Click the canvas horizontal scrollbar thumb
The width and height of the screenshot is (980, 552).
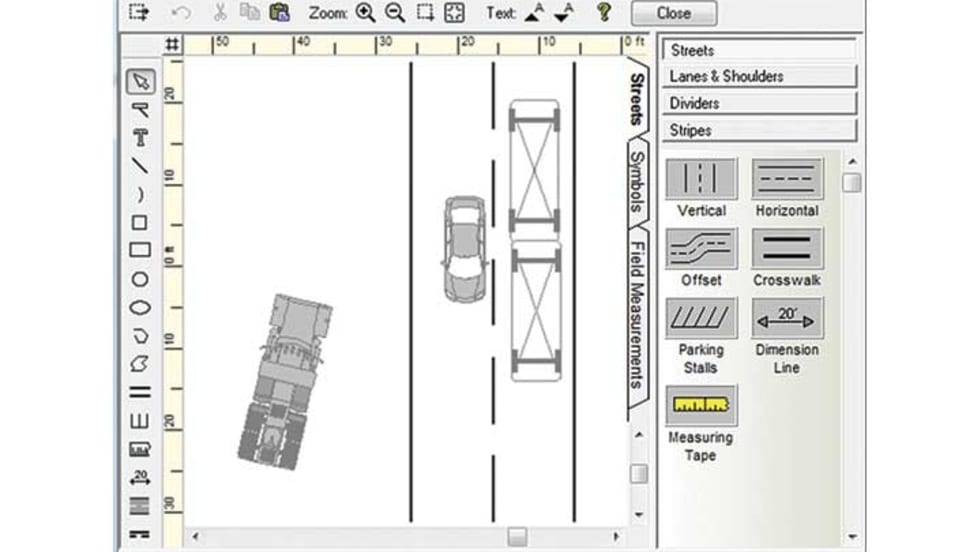click(517, 537)
